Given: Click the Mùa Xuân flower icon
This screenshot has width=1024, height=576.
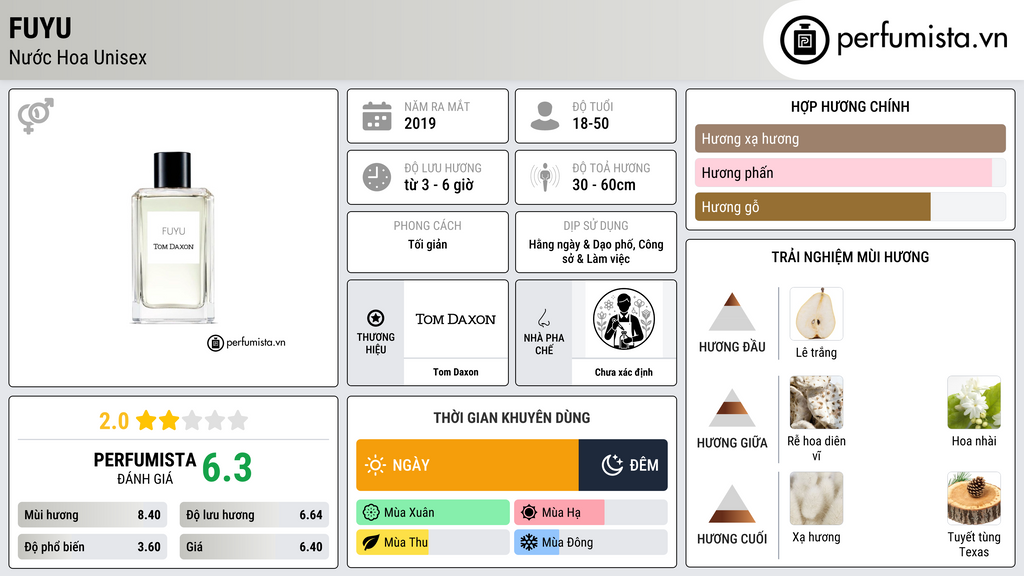Looking at the screenshot, I should [371, 513].
